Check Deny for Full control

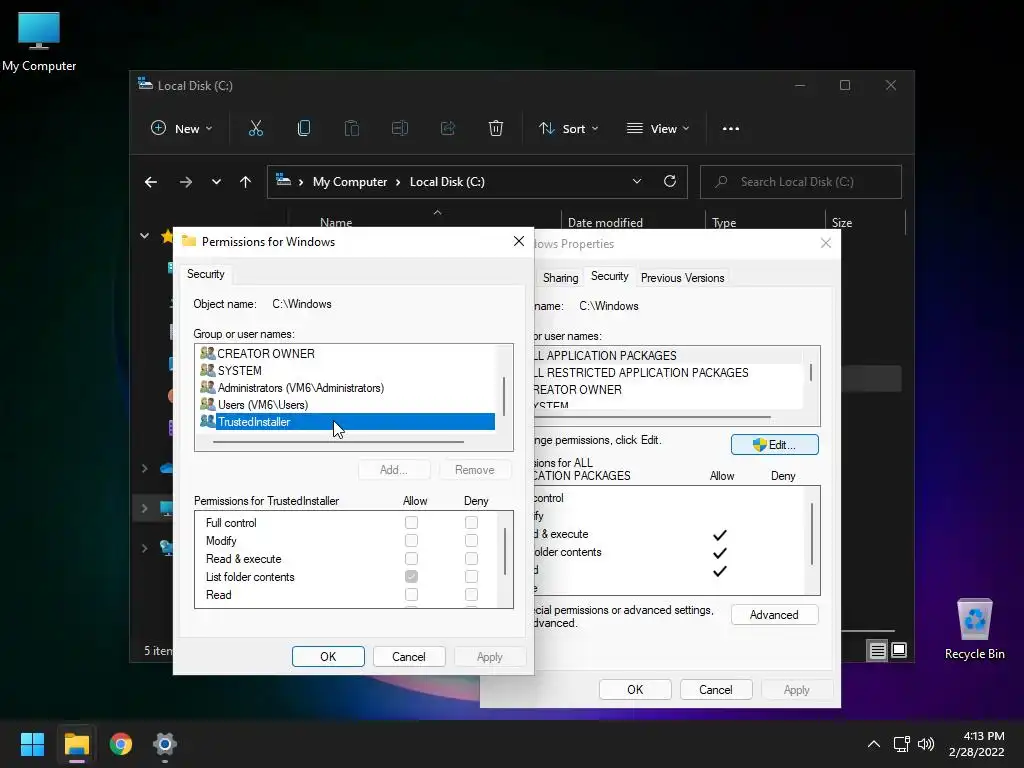point(472,522)
